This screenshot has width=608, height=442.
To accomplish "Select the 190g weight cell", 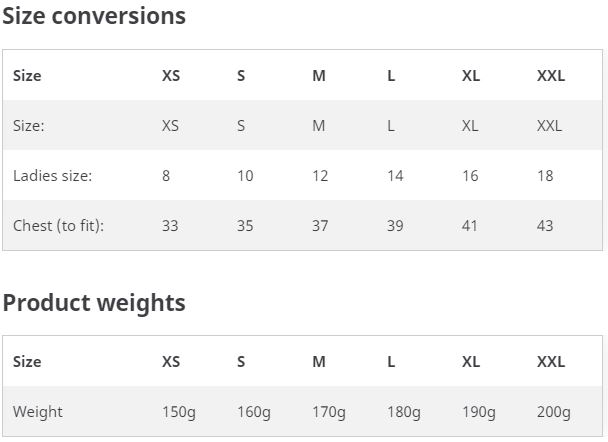I will pyautogui.click(x=479, y=412).
